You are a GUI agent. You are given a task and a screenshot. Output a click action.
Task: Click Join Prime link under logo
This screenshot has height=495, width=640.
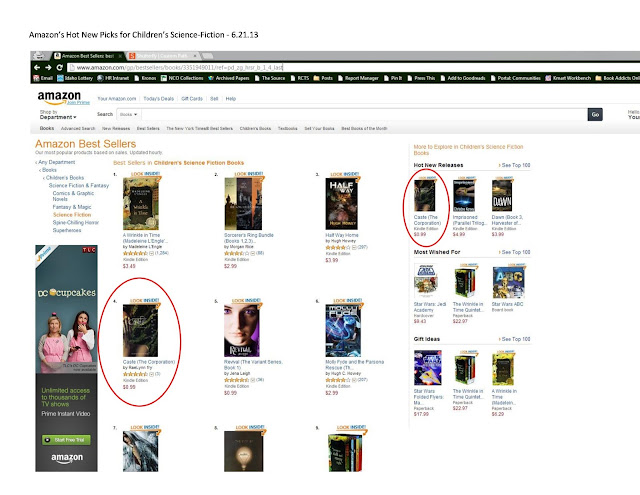tap(78, 102)
